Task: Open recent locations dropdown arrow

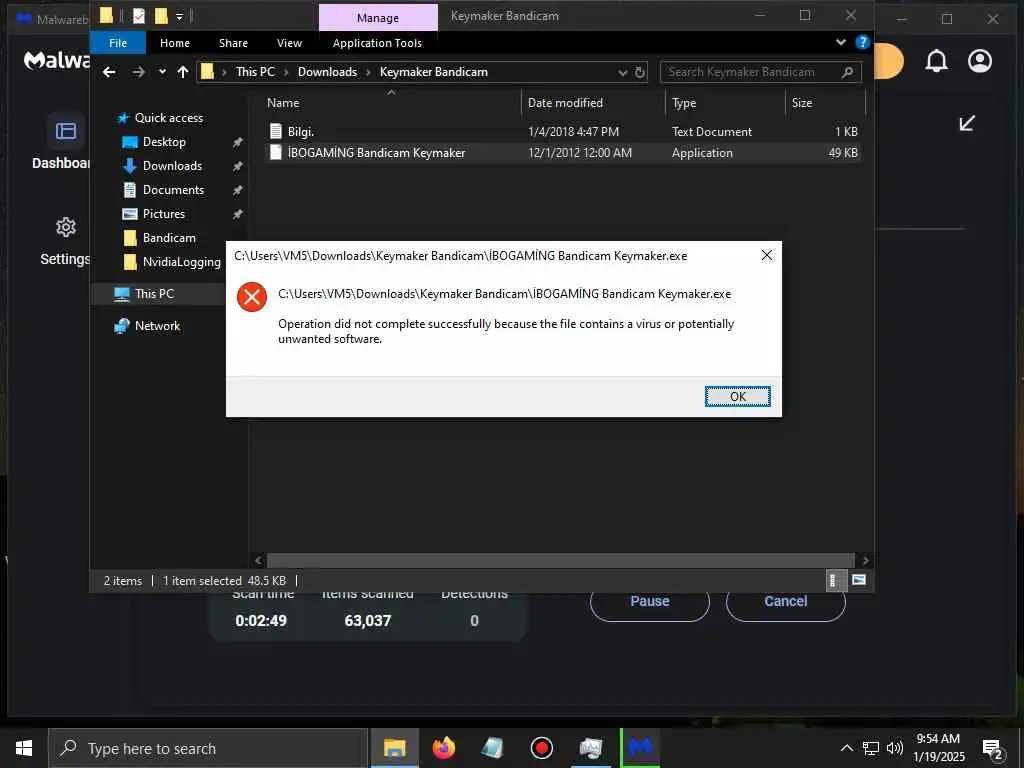Action: (x=162, y=72)
